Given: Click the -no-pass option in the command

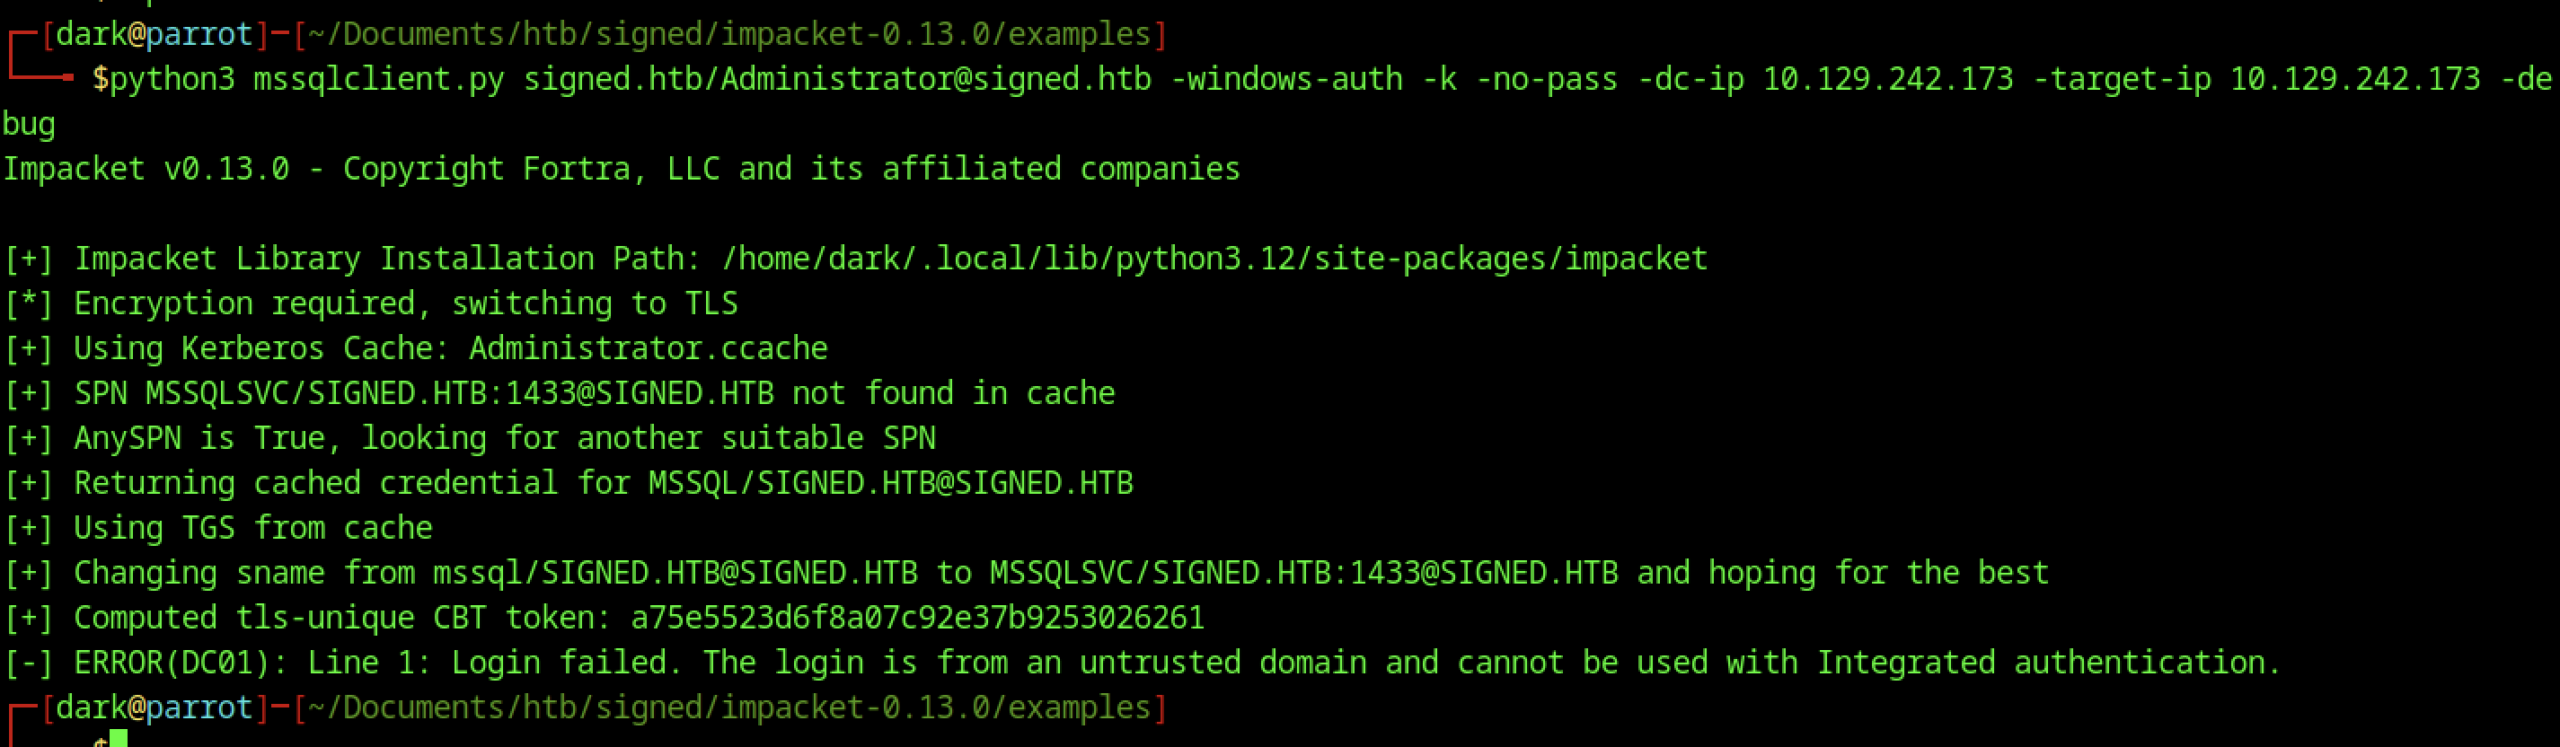Looking at the screenshot, I should pyautogui.click(x=1546, y=79).
